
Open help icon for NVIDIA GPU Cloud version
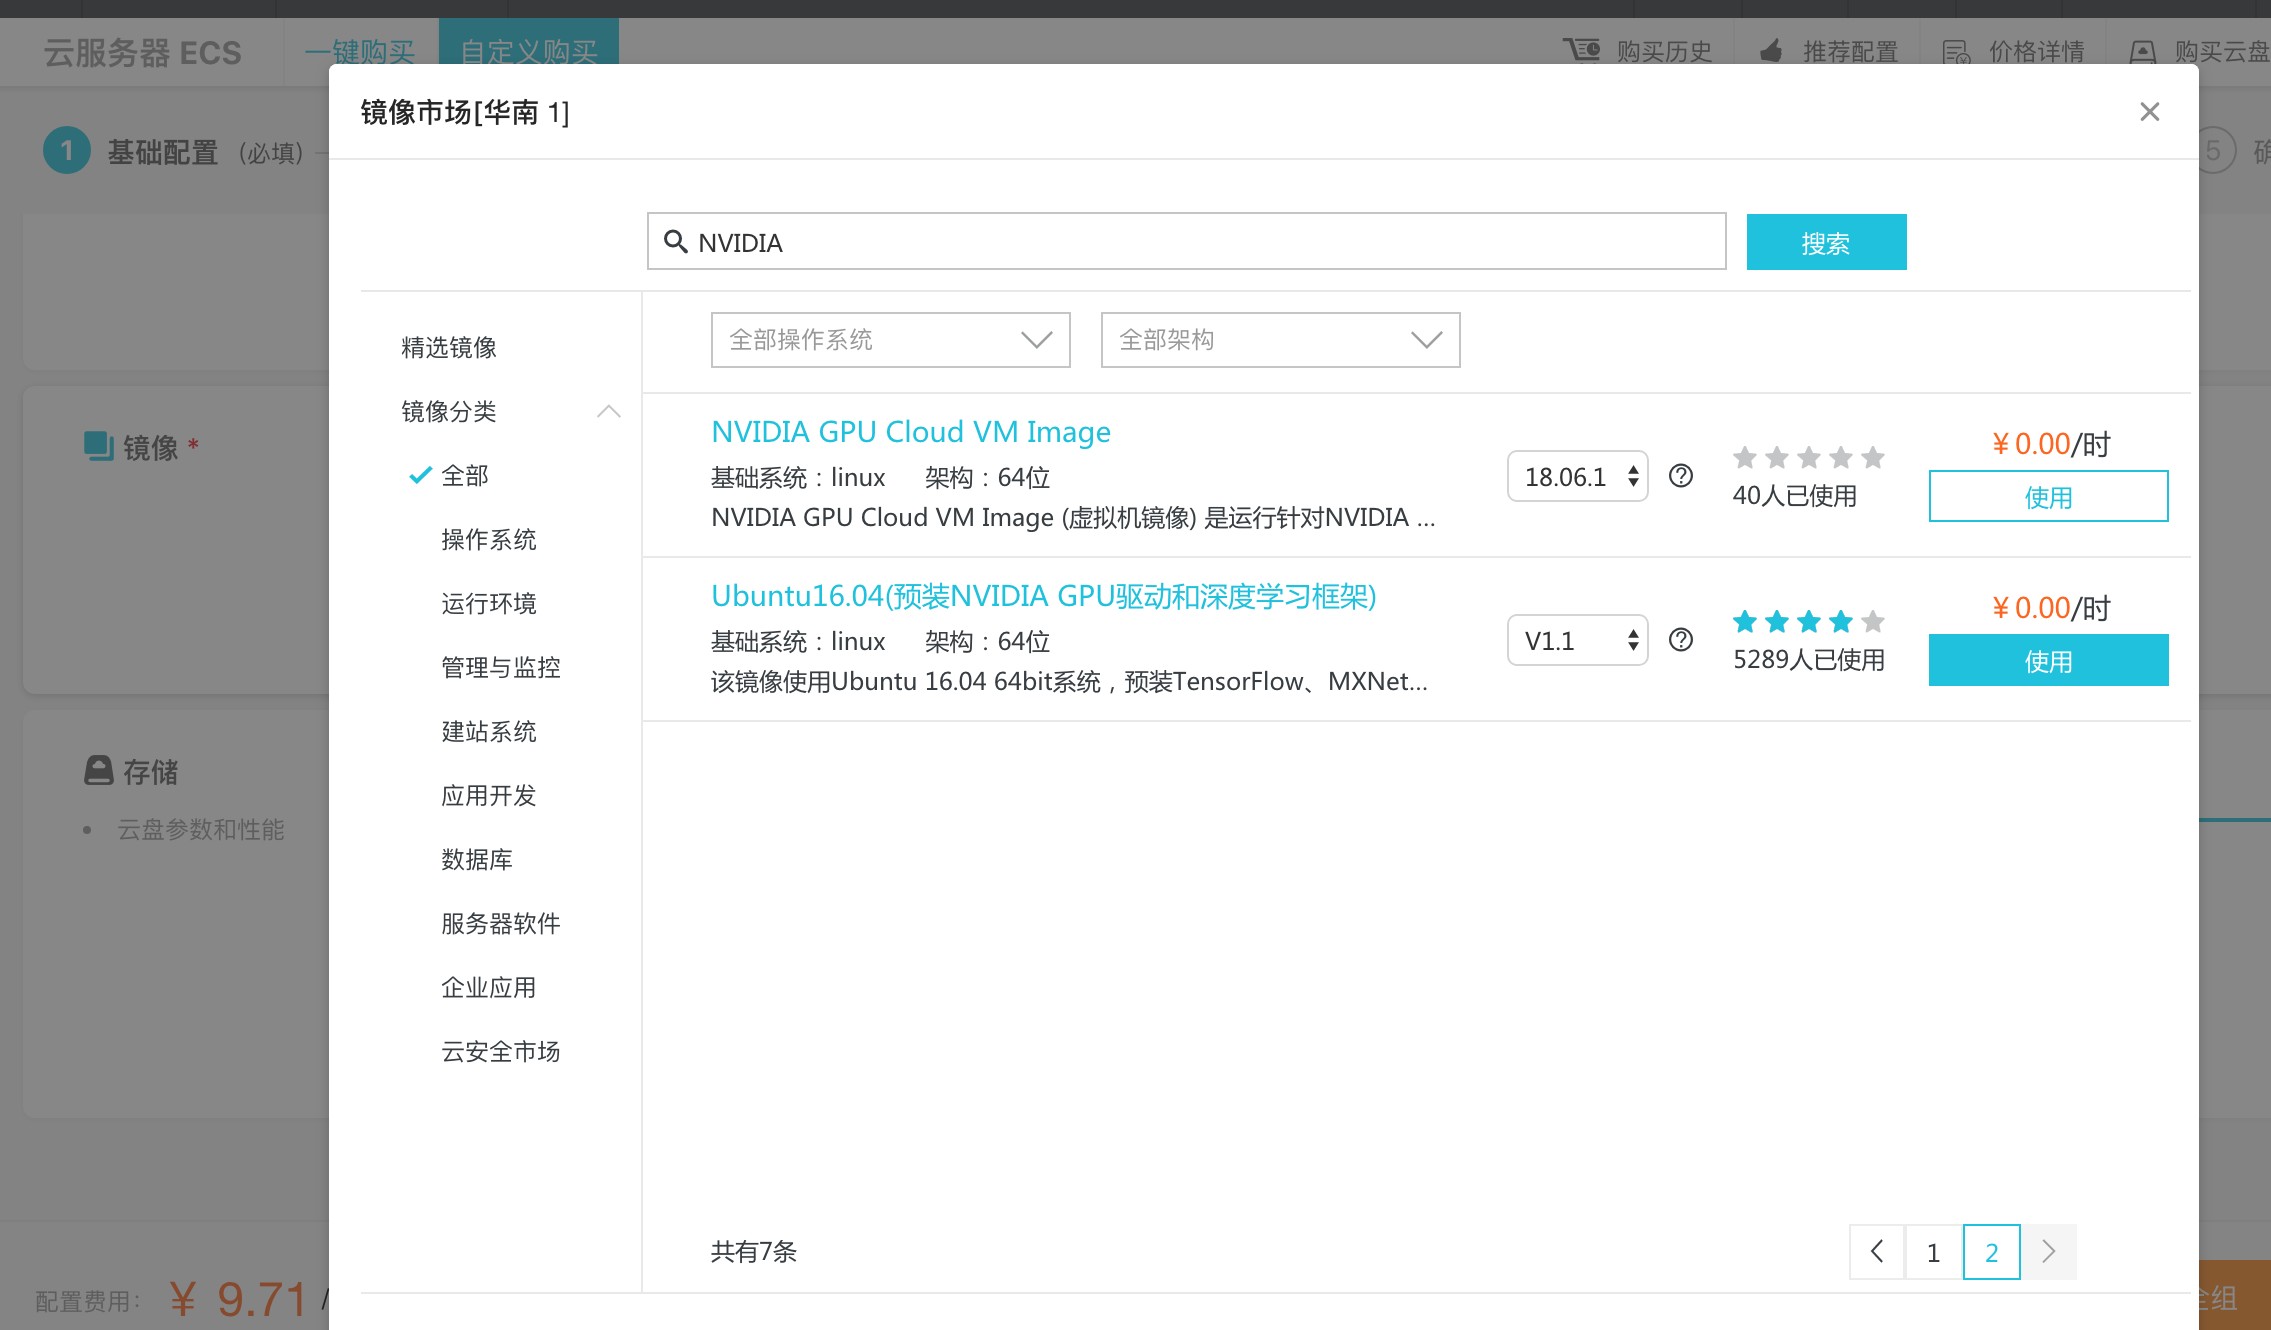pyautogui.click(x=1681, y=476)
